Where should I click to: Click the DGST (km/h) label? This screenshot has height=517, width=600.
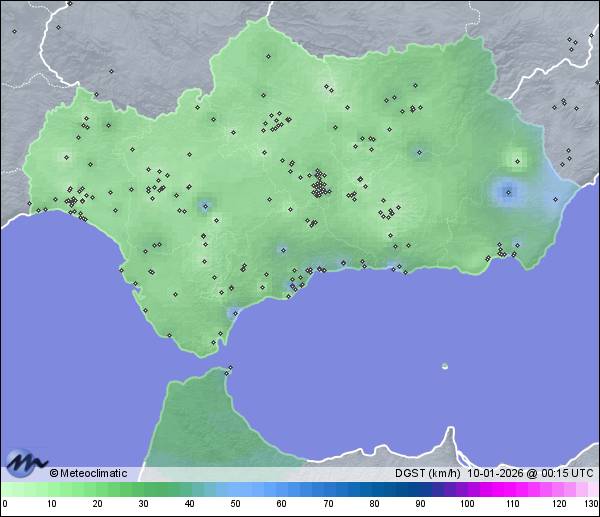(427, 473)
